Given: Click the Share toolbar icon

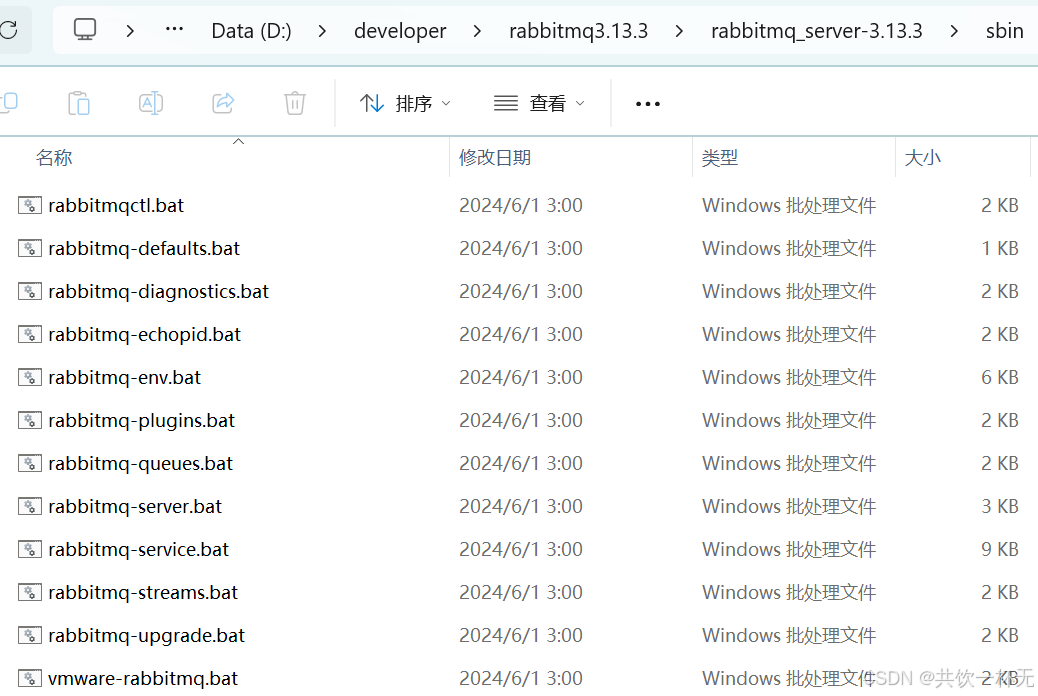Looking at the screenshot, I should pyautogui.click(x=223, y=103).
